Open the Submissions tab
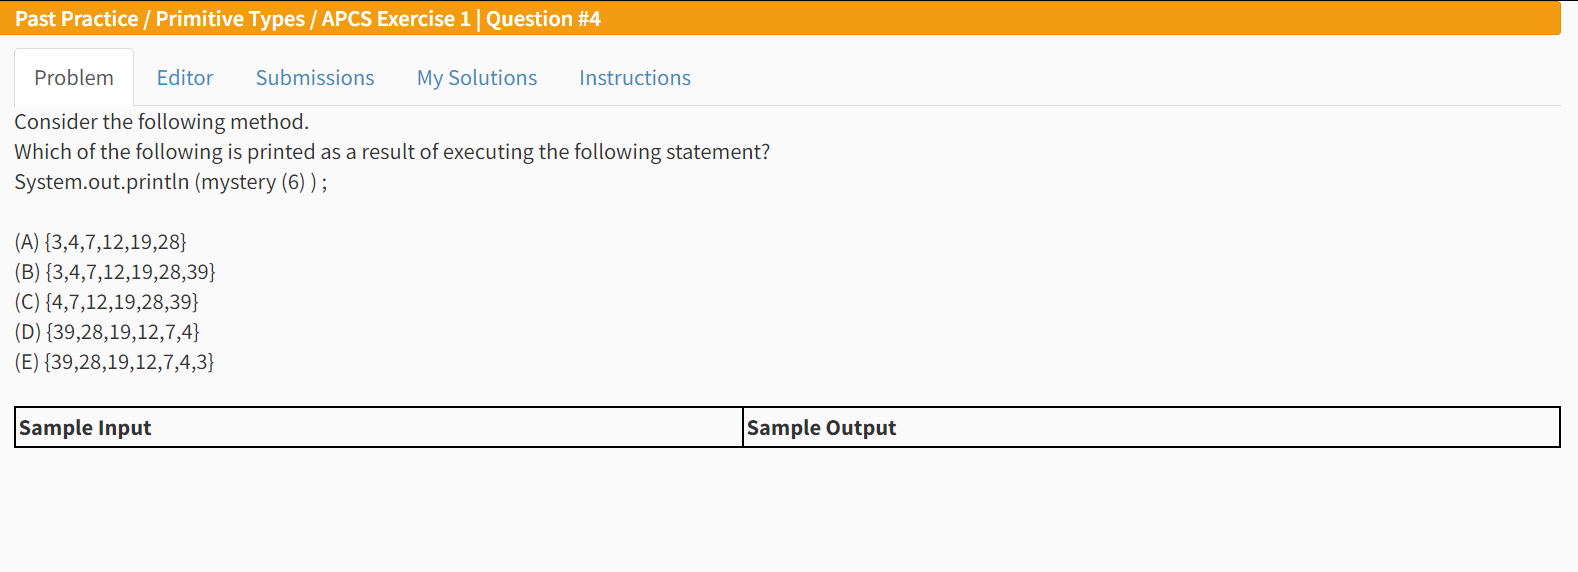The height and width of the screenshot is (572, 1578). click(315, 78)
